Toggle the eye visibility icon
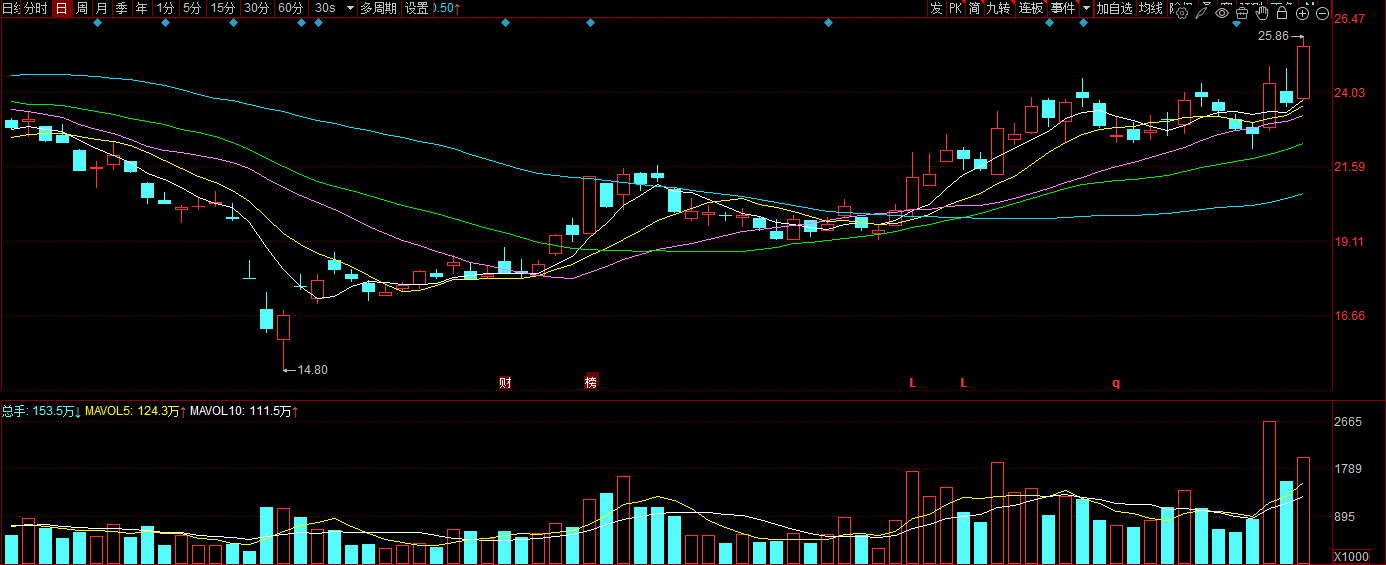1386x565 pixels. click(1222, 13)
